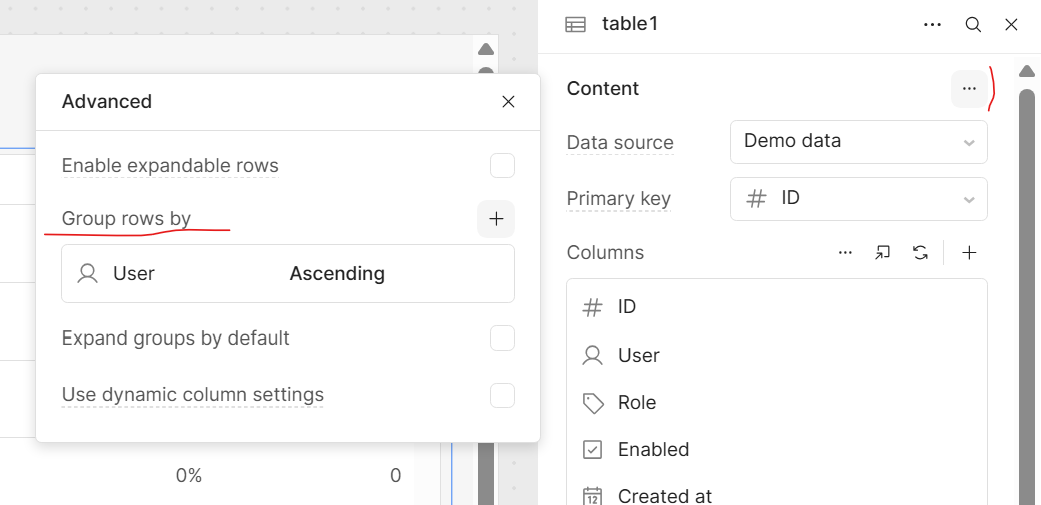Select the Role column item
This screenshot has width=1041, height=505.
pyautogui.click(x=777, y=403)
